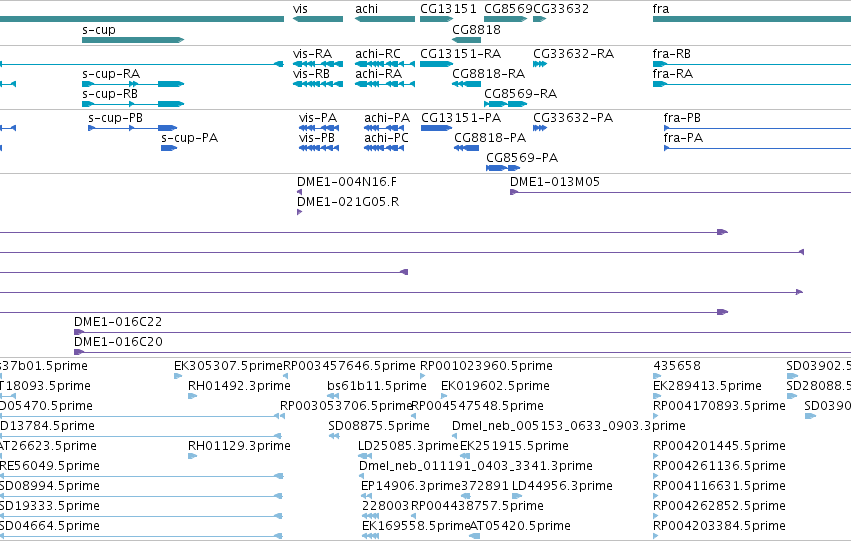
Task: Select EST RP003457646.5prime
Action: (x=285, y=375)
